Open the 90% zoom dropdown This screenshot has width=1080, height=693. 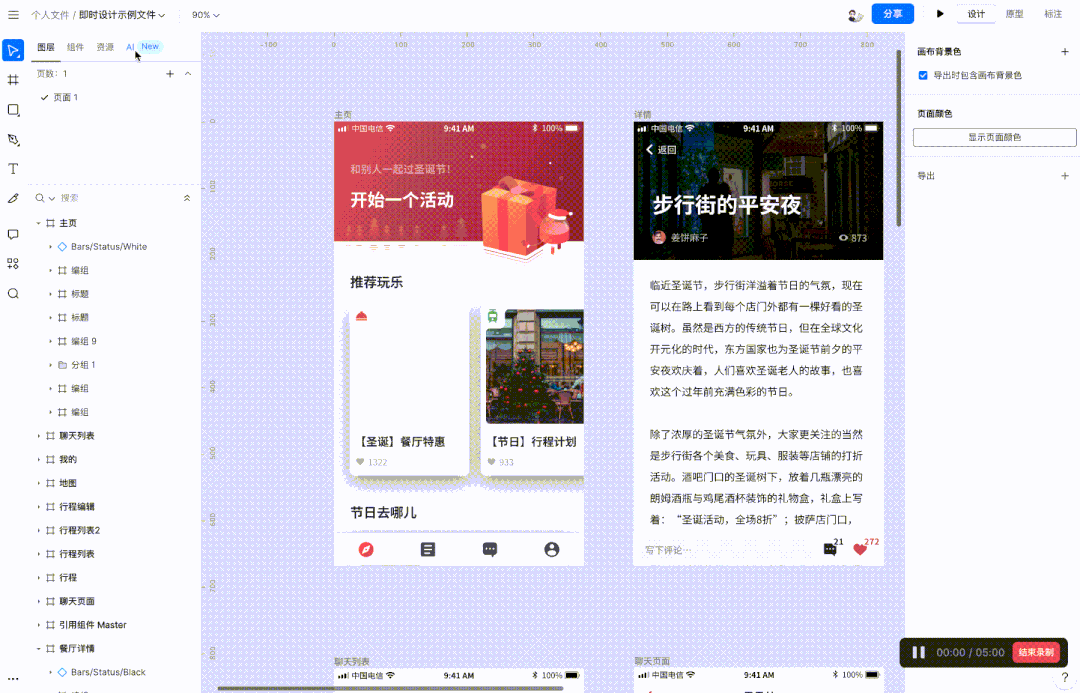[203, 15]
